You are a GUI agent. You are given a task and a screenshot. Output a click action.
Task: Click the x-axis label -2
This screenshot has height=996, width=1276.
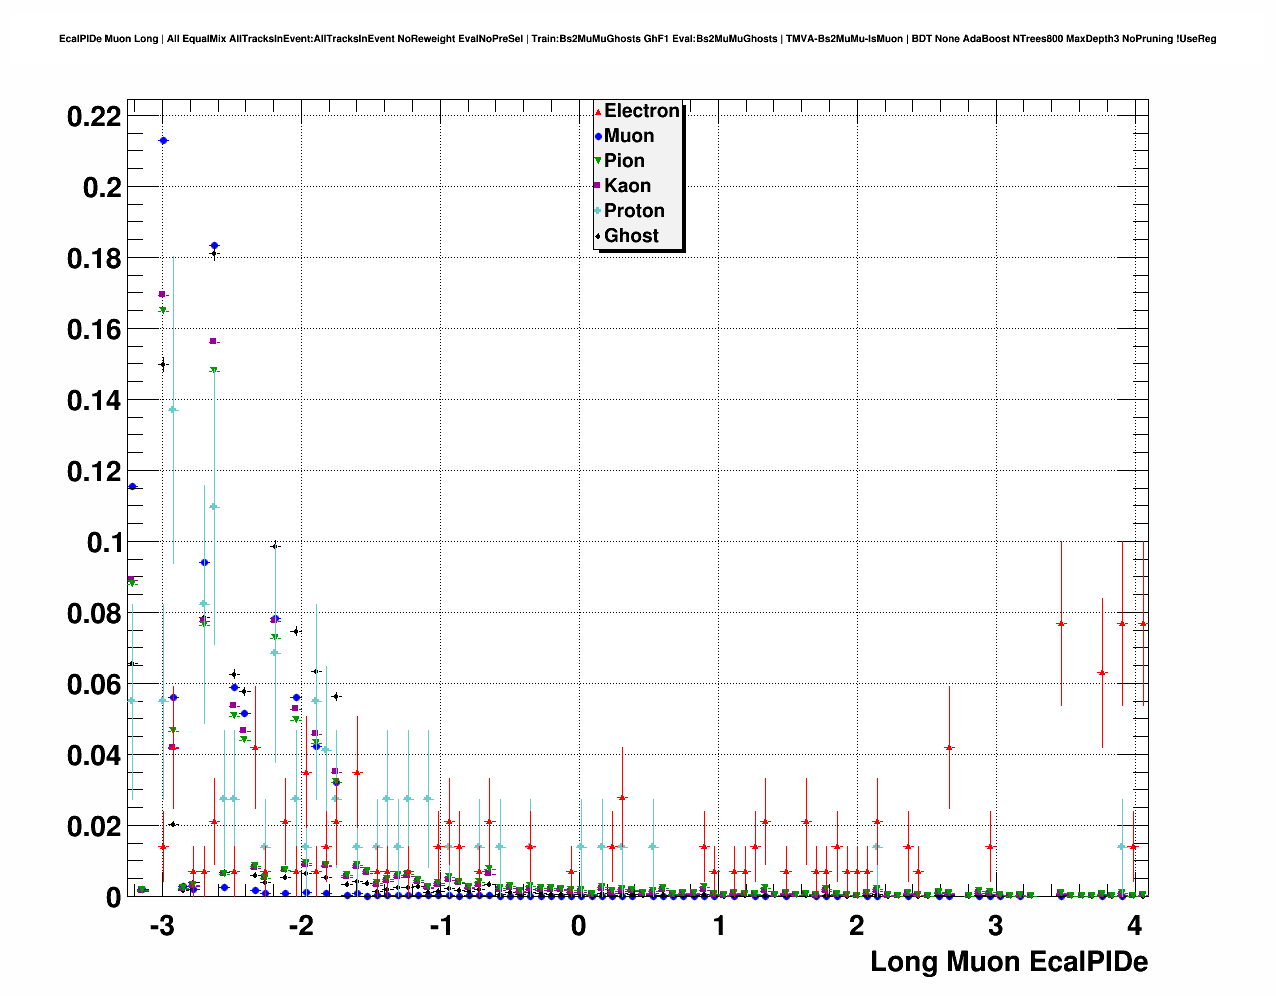coord(301,926)
